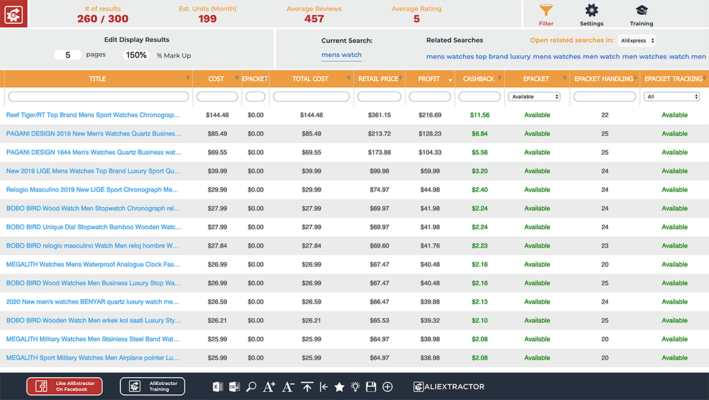Click the plus circle icon in bottom toolbar
709x400 pixels.
(388, 386)
